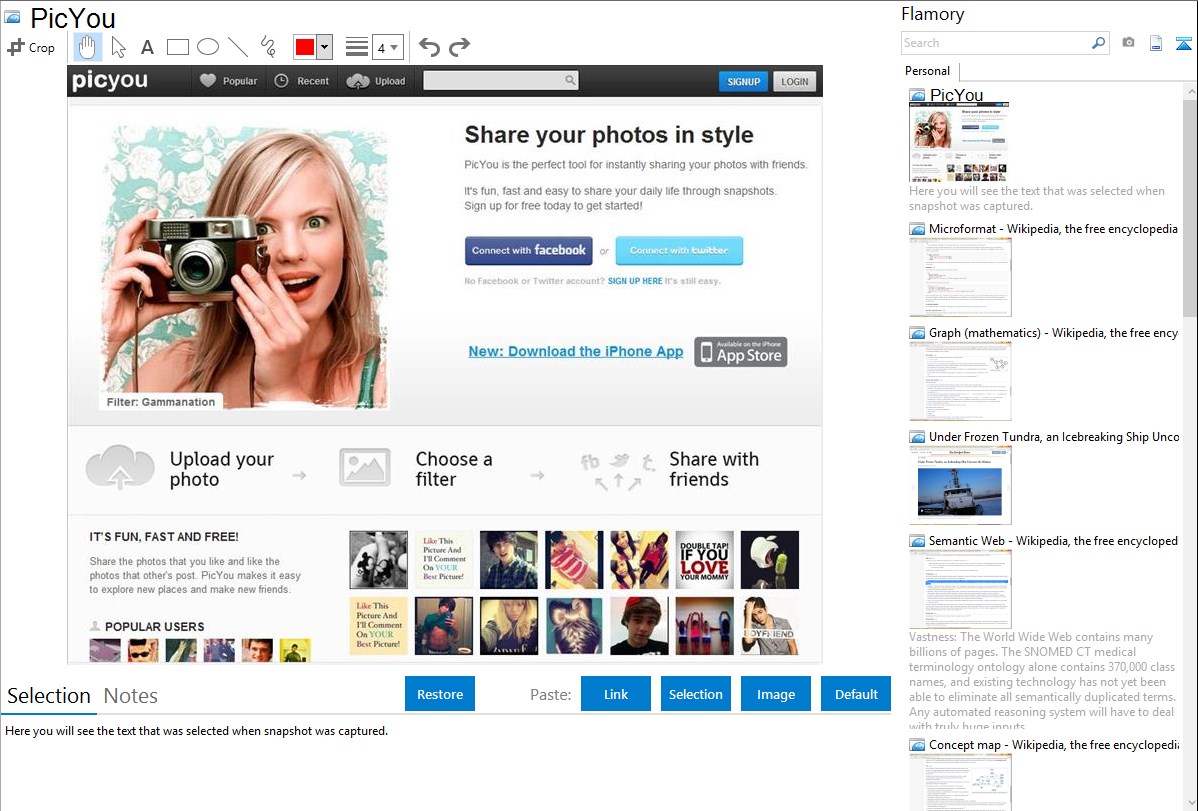Open the line width dropdown showing 4
The height and width of the screenshot is (811, 1198).
tap(387, 47)
